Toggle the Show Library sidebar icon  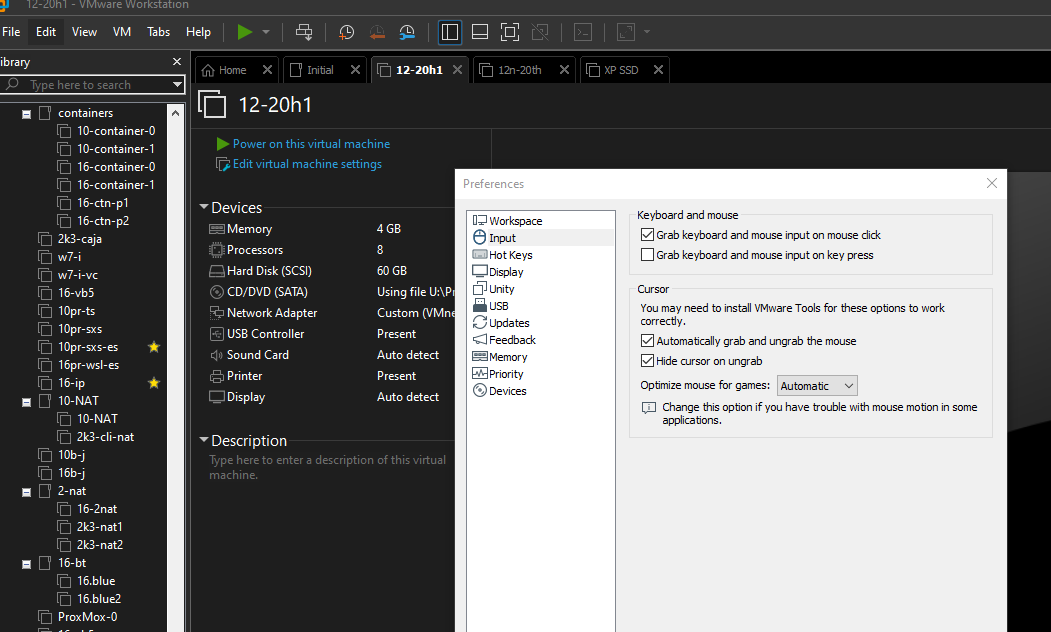[450, 32]
